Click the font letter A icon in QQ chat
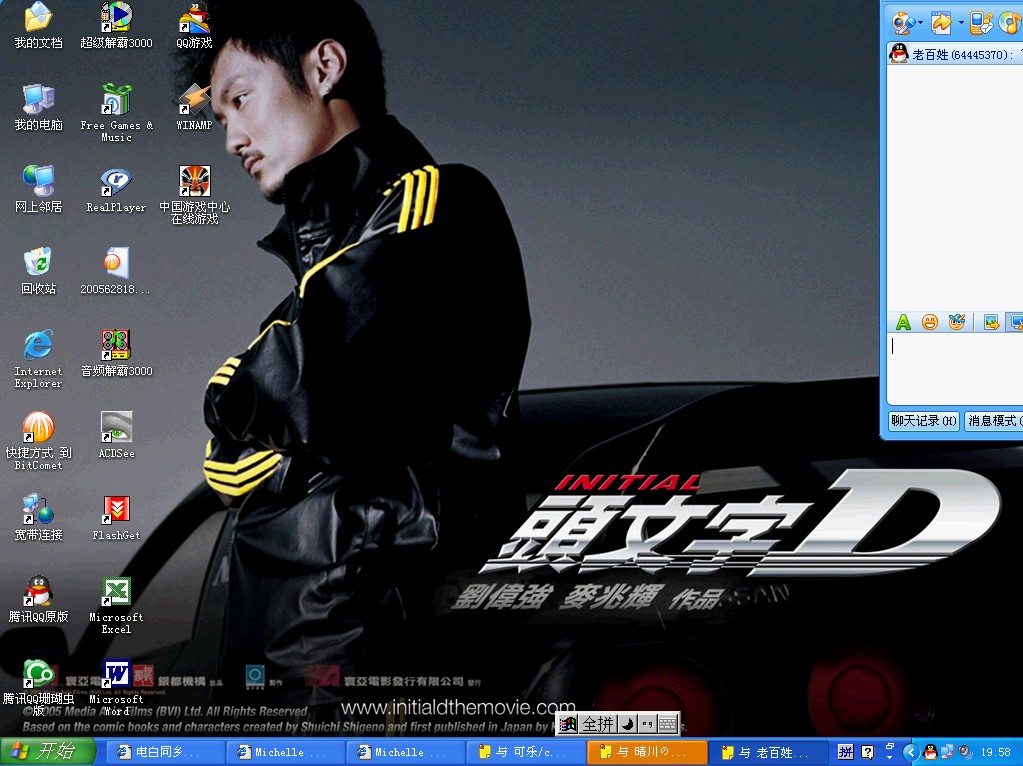 (x=903, y=322)
